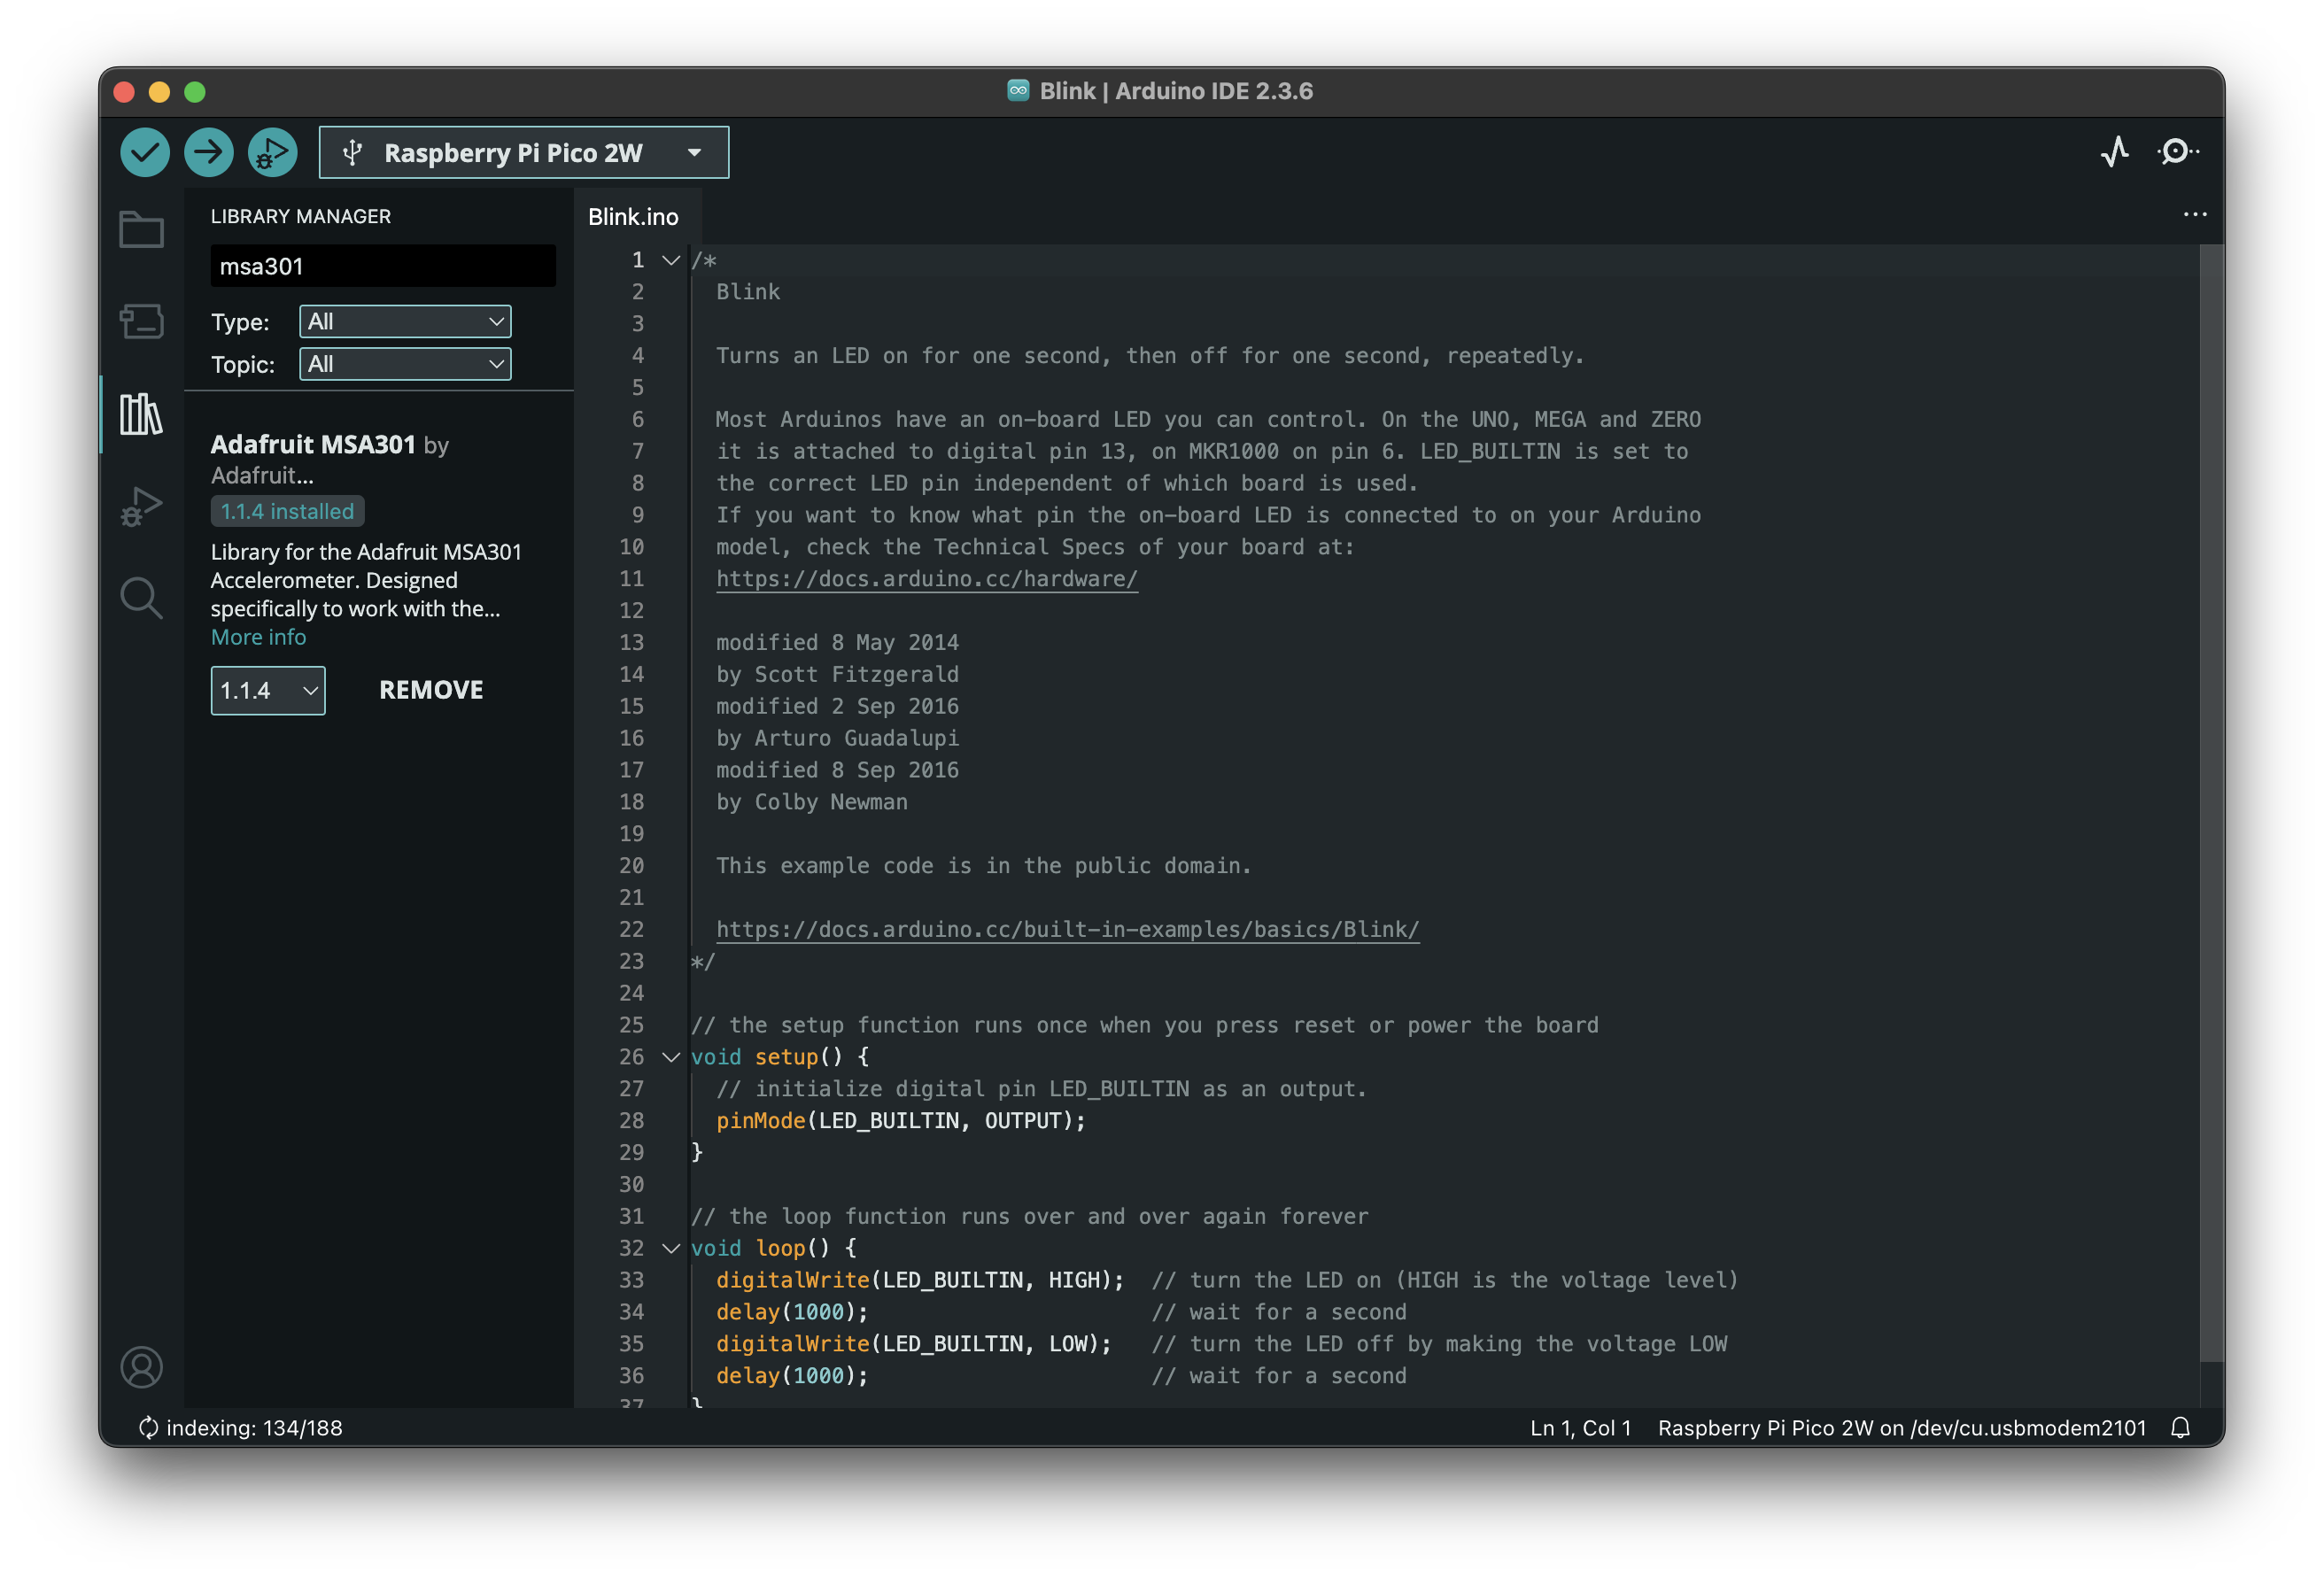Open the Sketchbook folder sidebar icon
This screenshot has width=2324, height=1578.
coord(141,230)
